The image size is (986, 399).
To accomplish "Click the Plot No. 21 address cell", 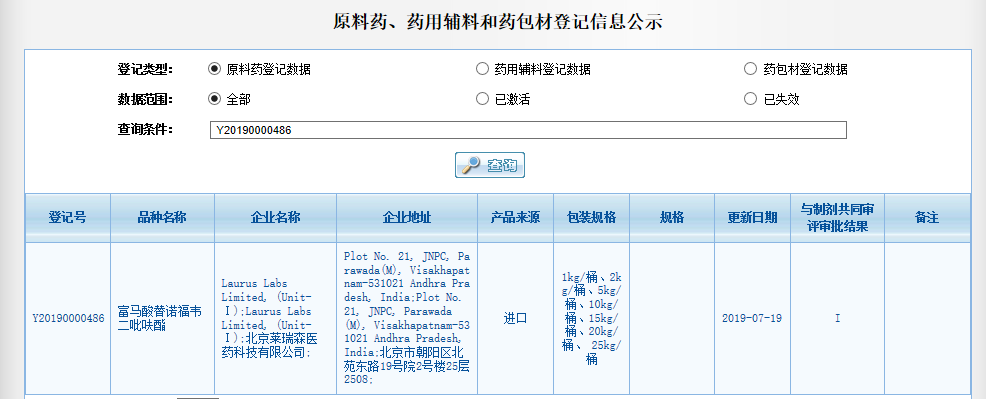I will click(x=407, y=319).
